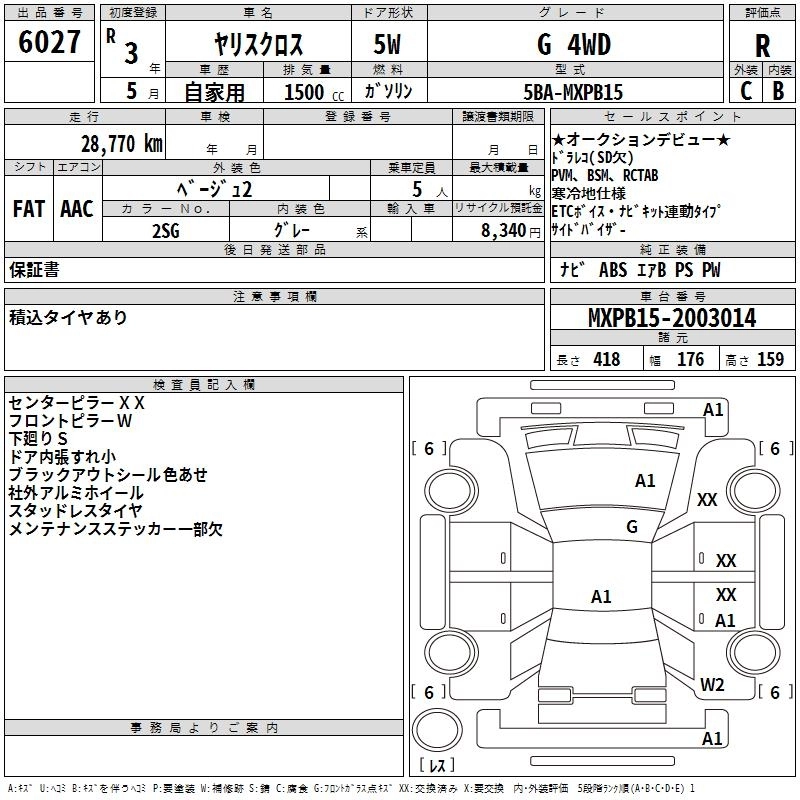The height and width of the screenshot is (800, 800).
Task: Select the lot number 6027
Action: 50,43
